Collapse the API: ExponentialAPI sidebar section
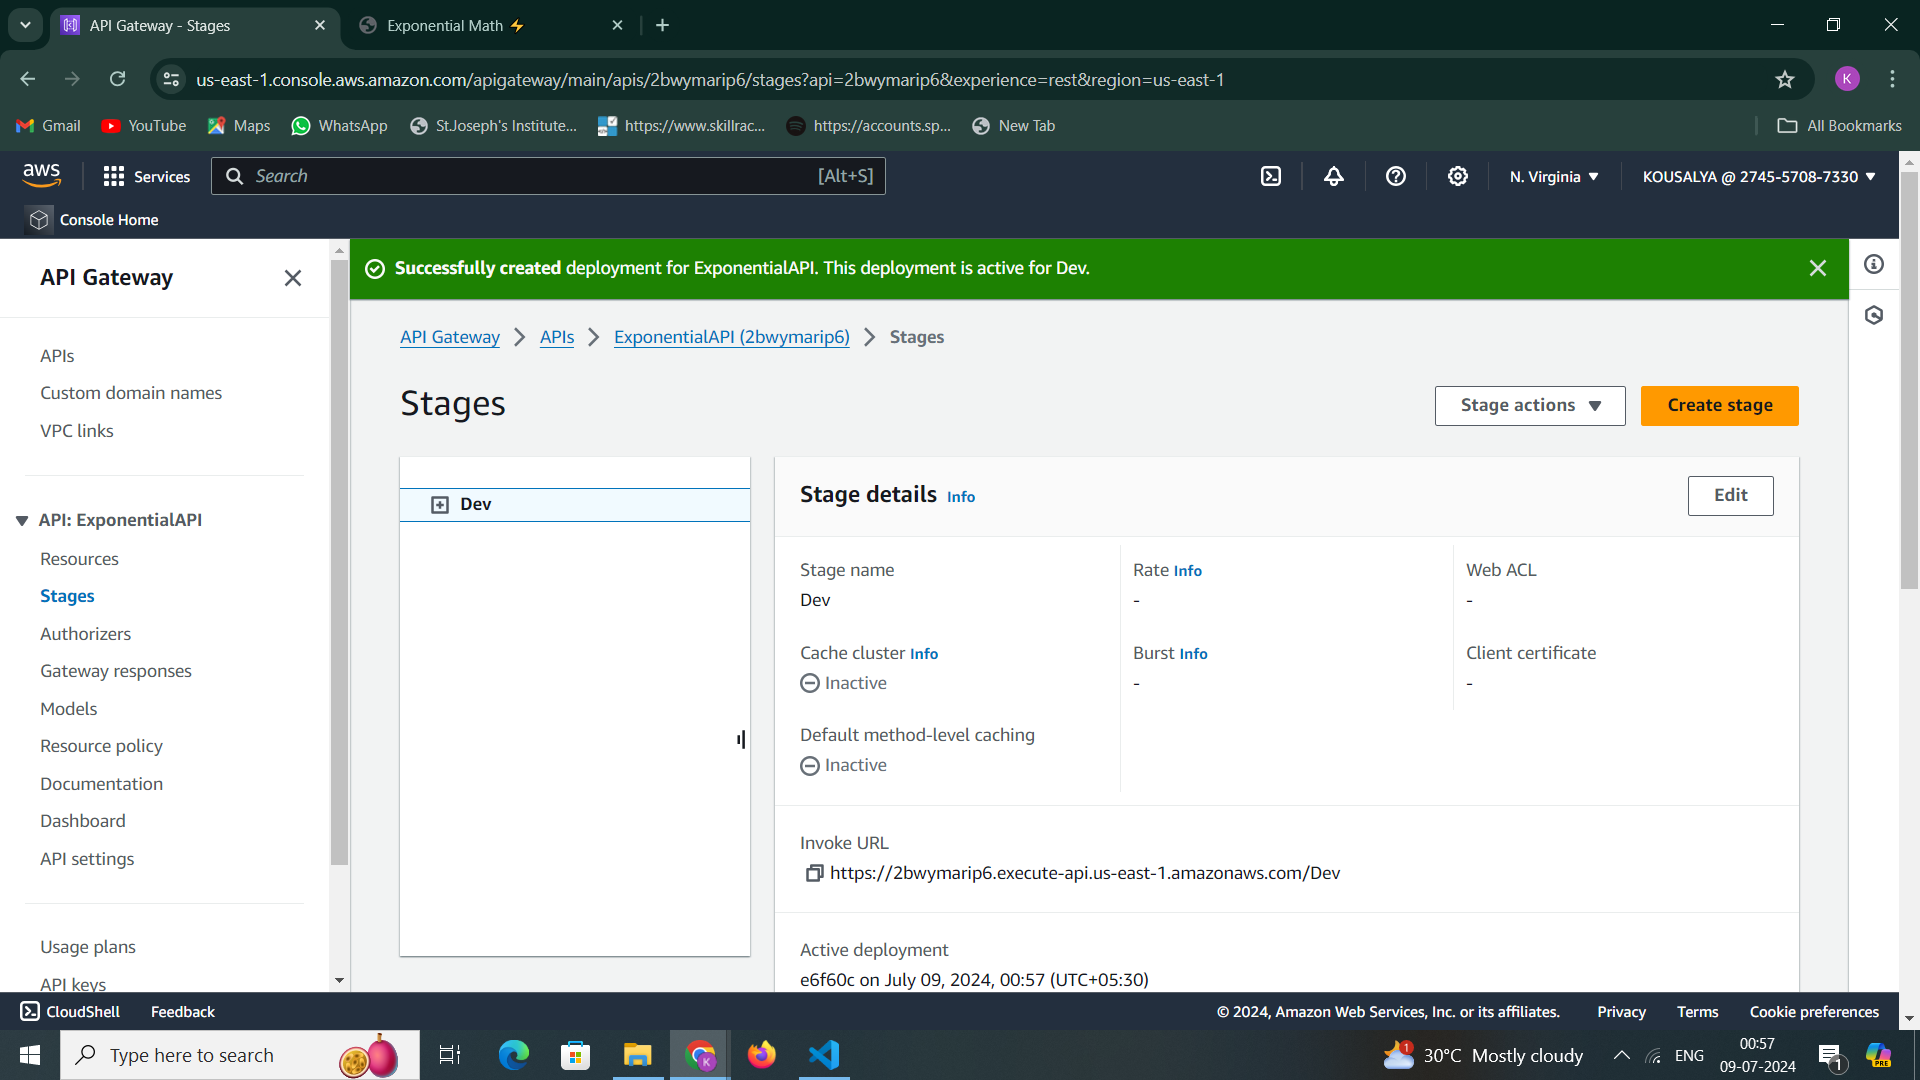The image size is (1920, 1080). [22, 520]
